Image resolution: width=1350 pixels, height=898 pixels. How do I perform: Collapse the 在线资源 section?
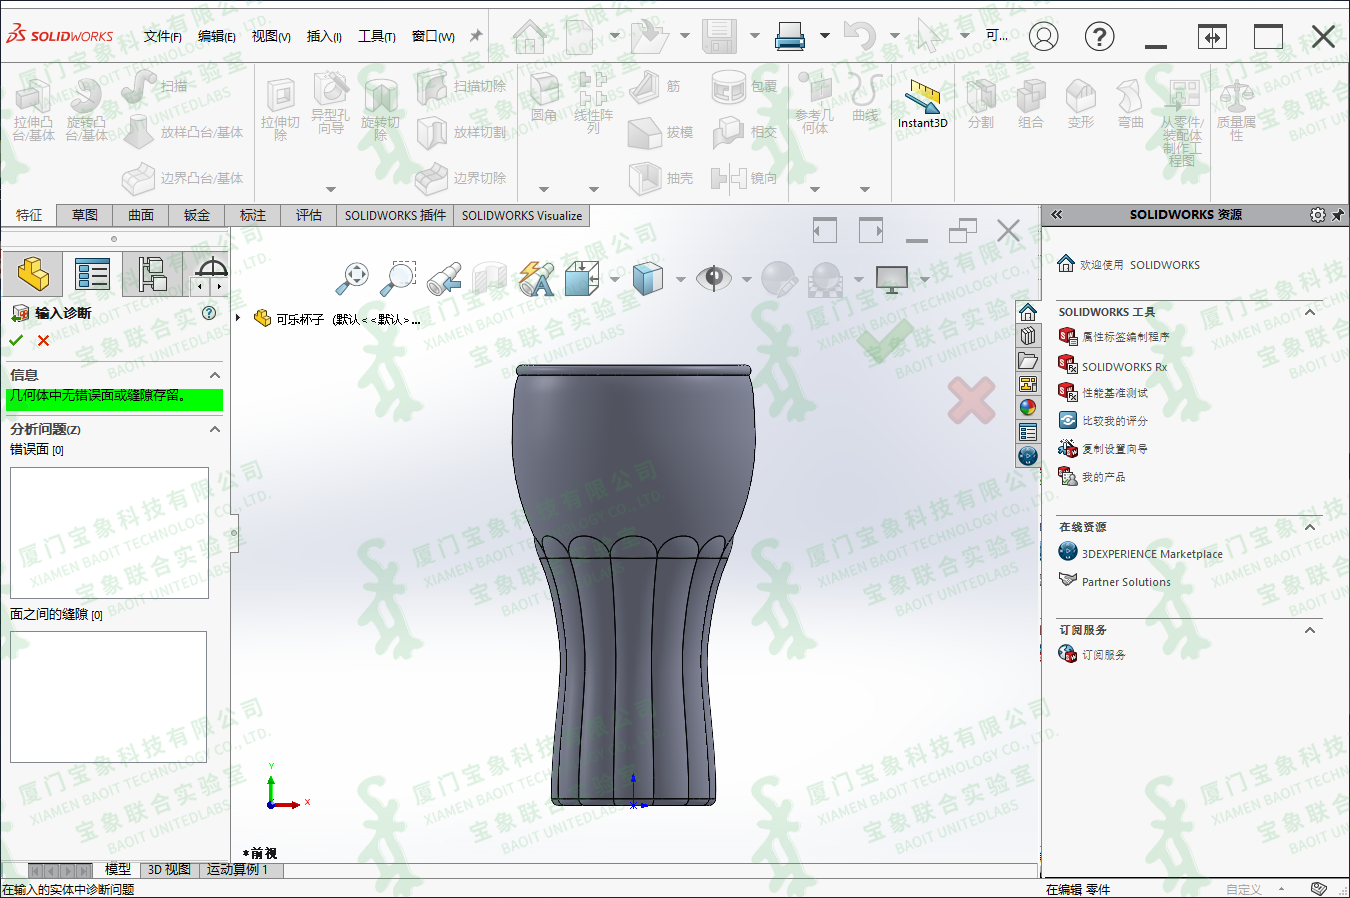[x=1310, y=527]
